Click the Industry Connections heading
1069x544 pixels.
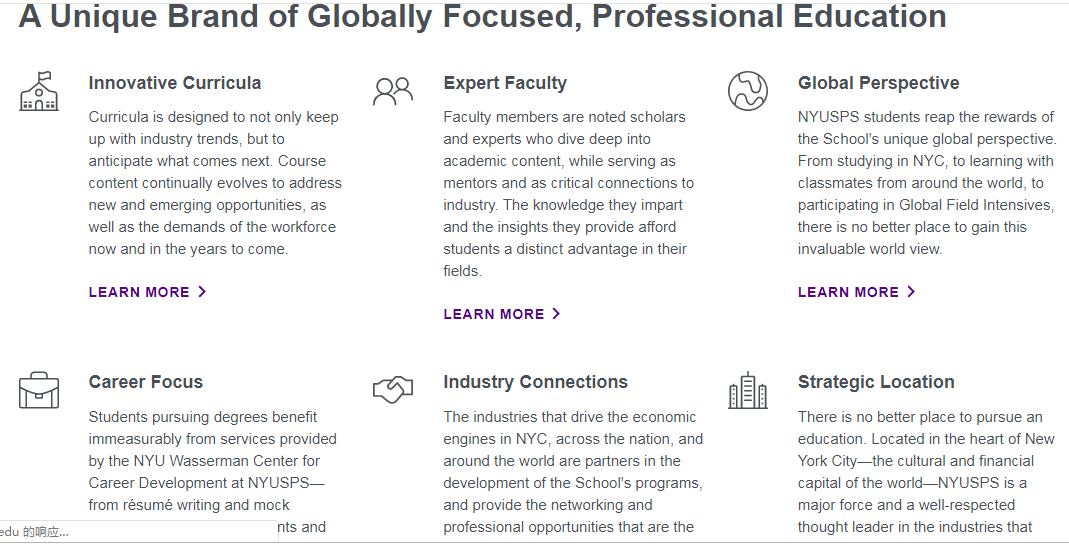pyautogui.click(x=535, y=382)
